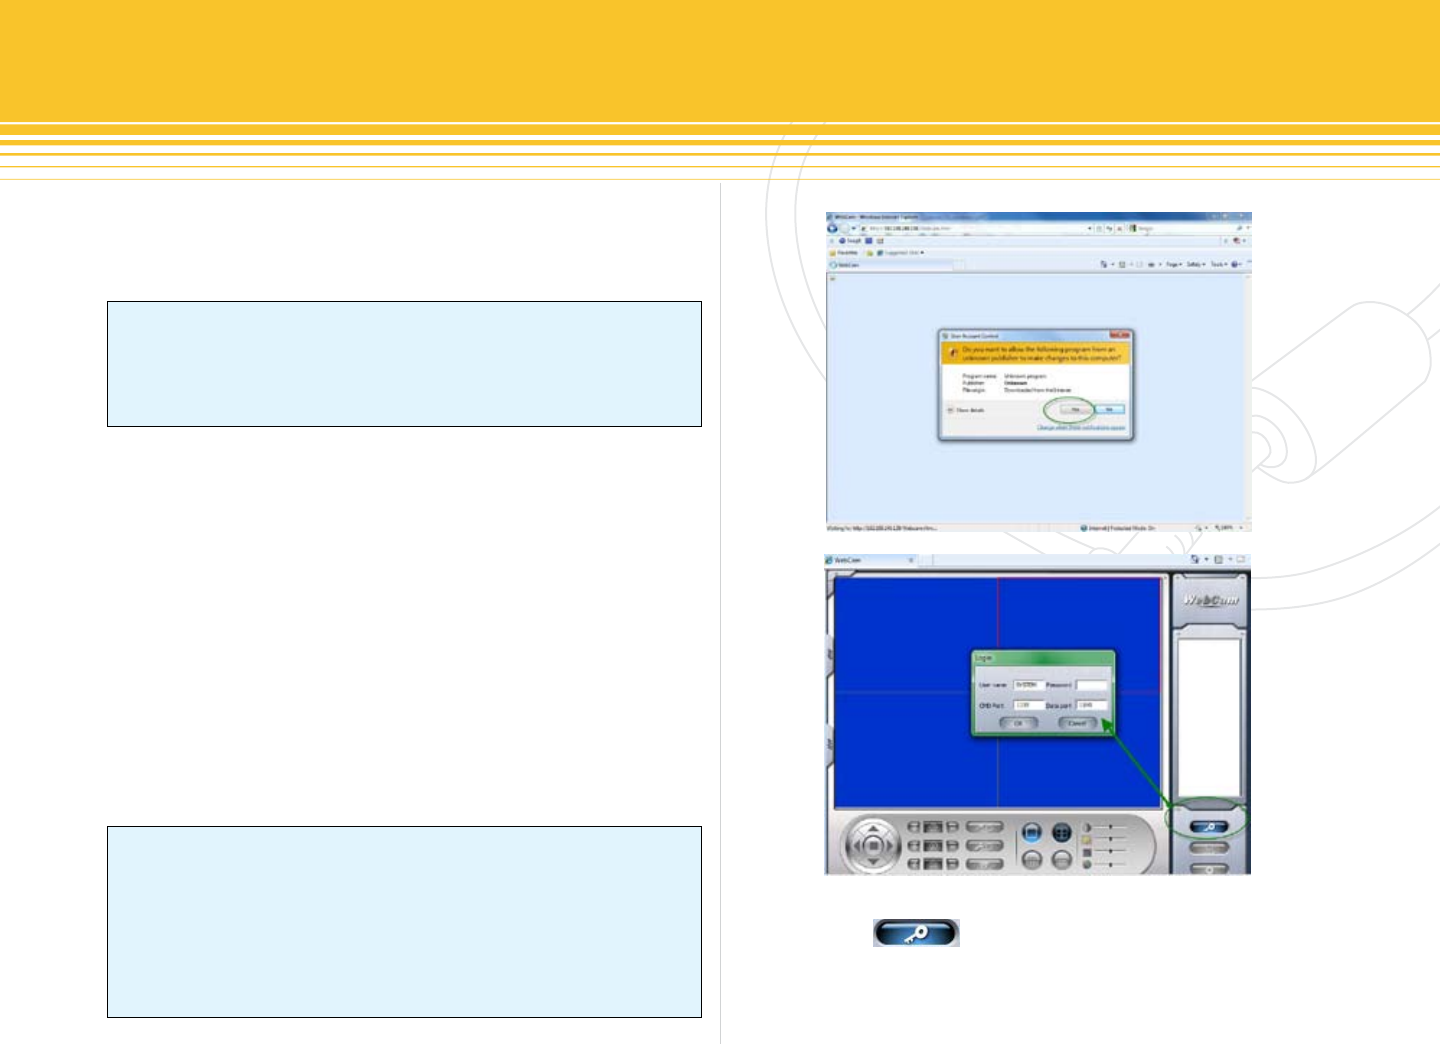Viewport: 1440px width, 1044px height.
Task: Click the CMD Port field in Login dialog
Action: click(1027, 705)
